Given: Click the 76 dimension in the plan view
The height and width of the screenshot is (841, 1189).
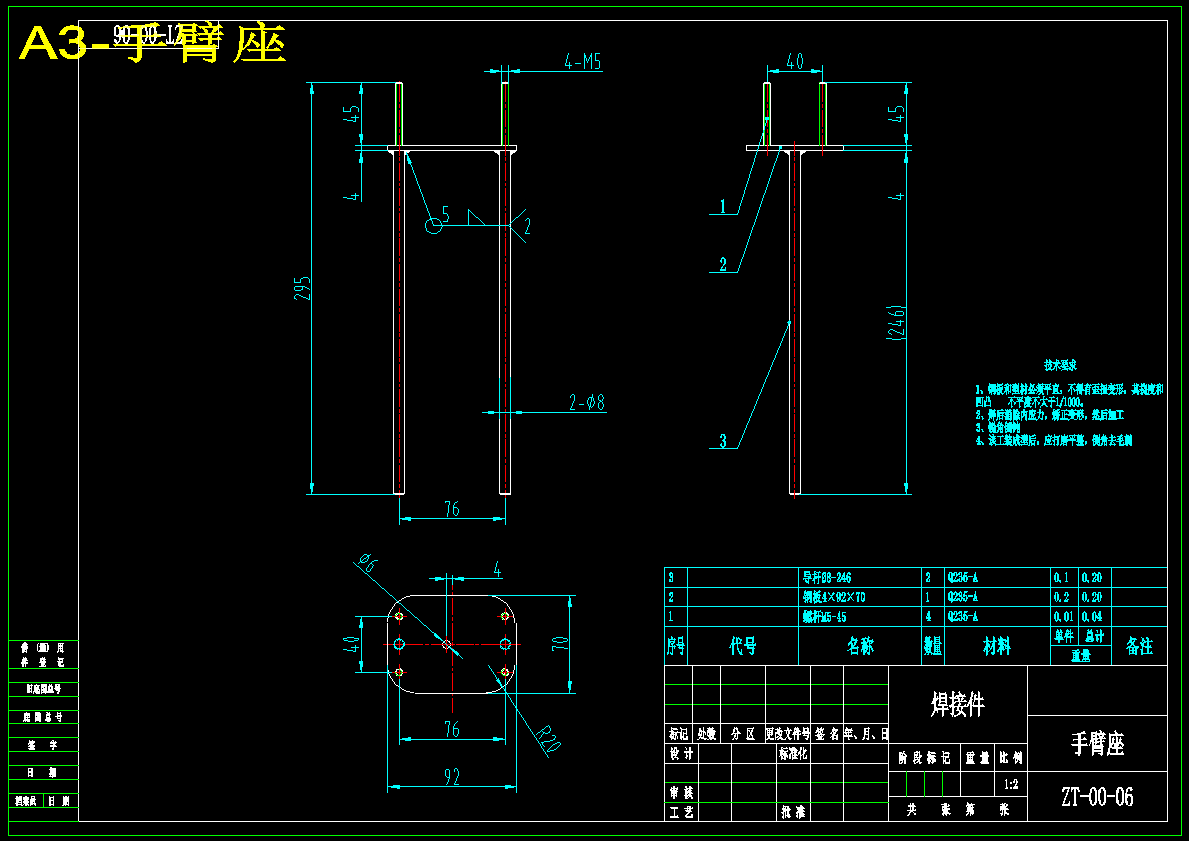Looking at the screenshot, I should point(451,729).
